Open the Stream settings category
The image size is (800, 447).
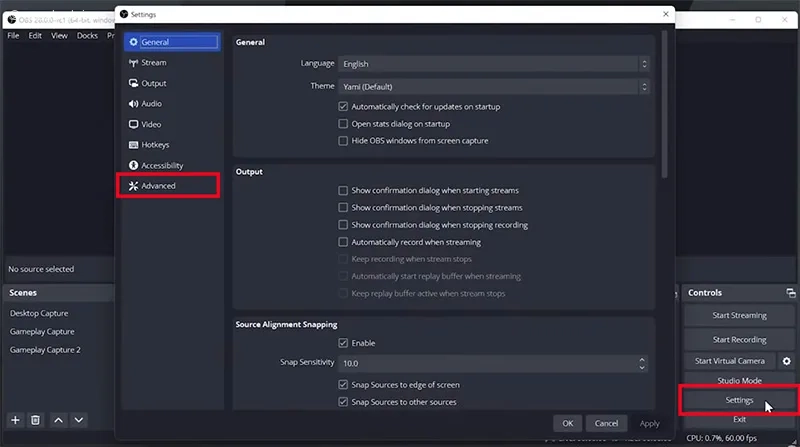pos(172,63)
